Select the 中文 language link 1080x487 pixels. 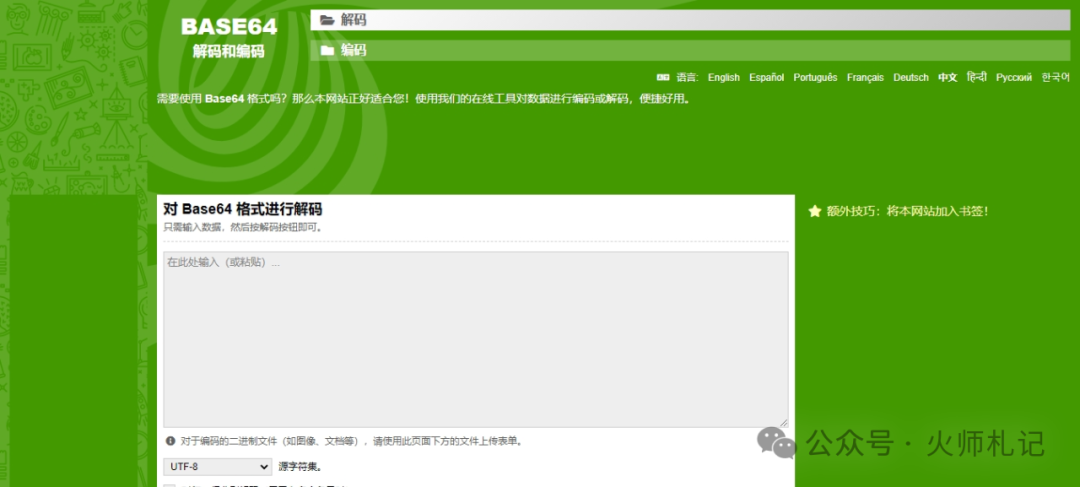tap(948, 77)
